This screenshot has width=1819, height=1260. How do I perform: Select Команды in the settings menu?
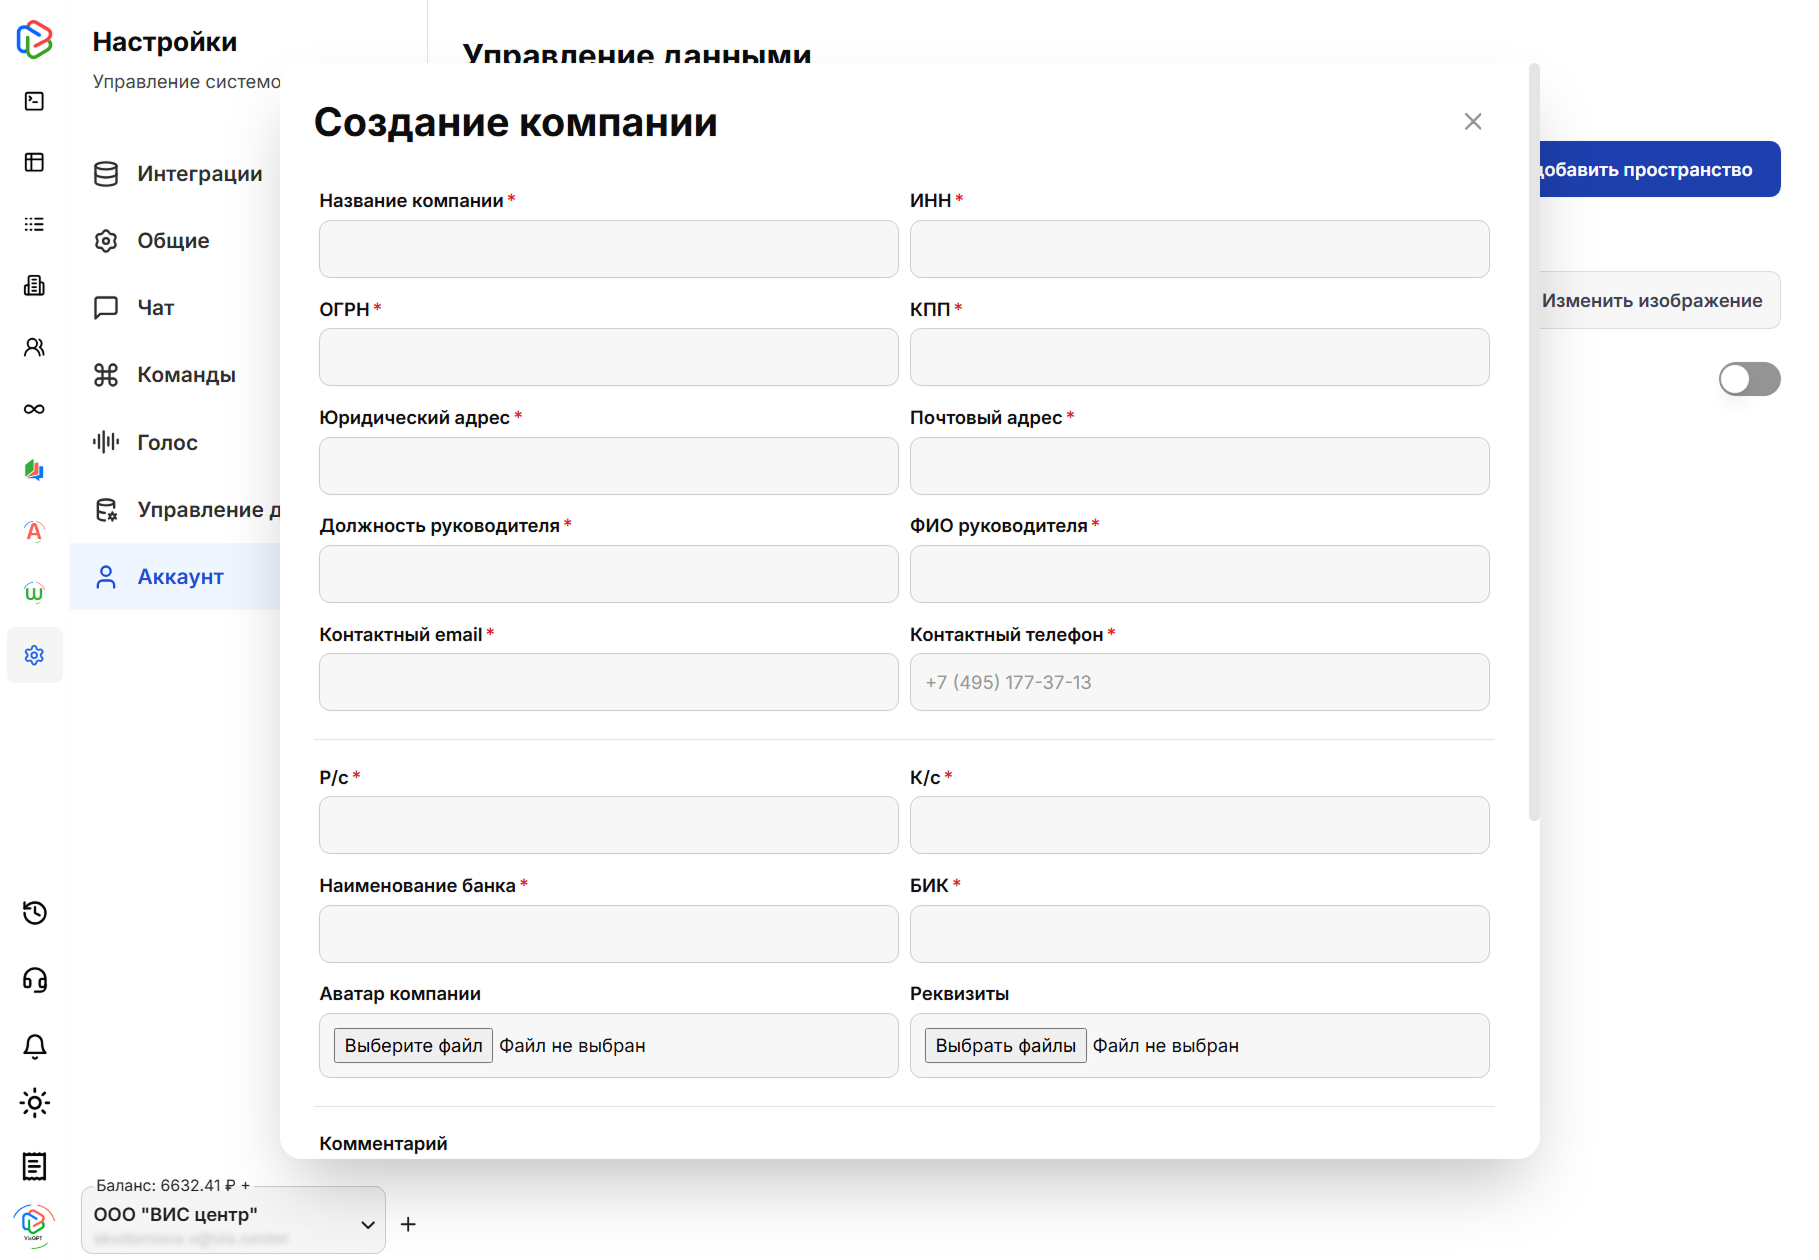tap(186, 375)
